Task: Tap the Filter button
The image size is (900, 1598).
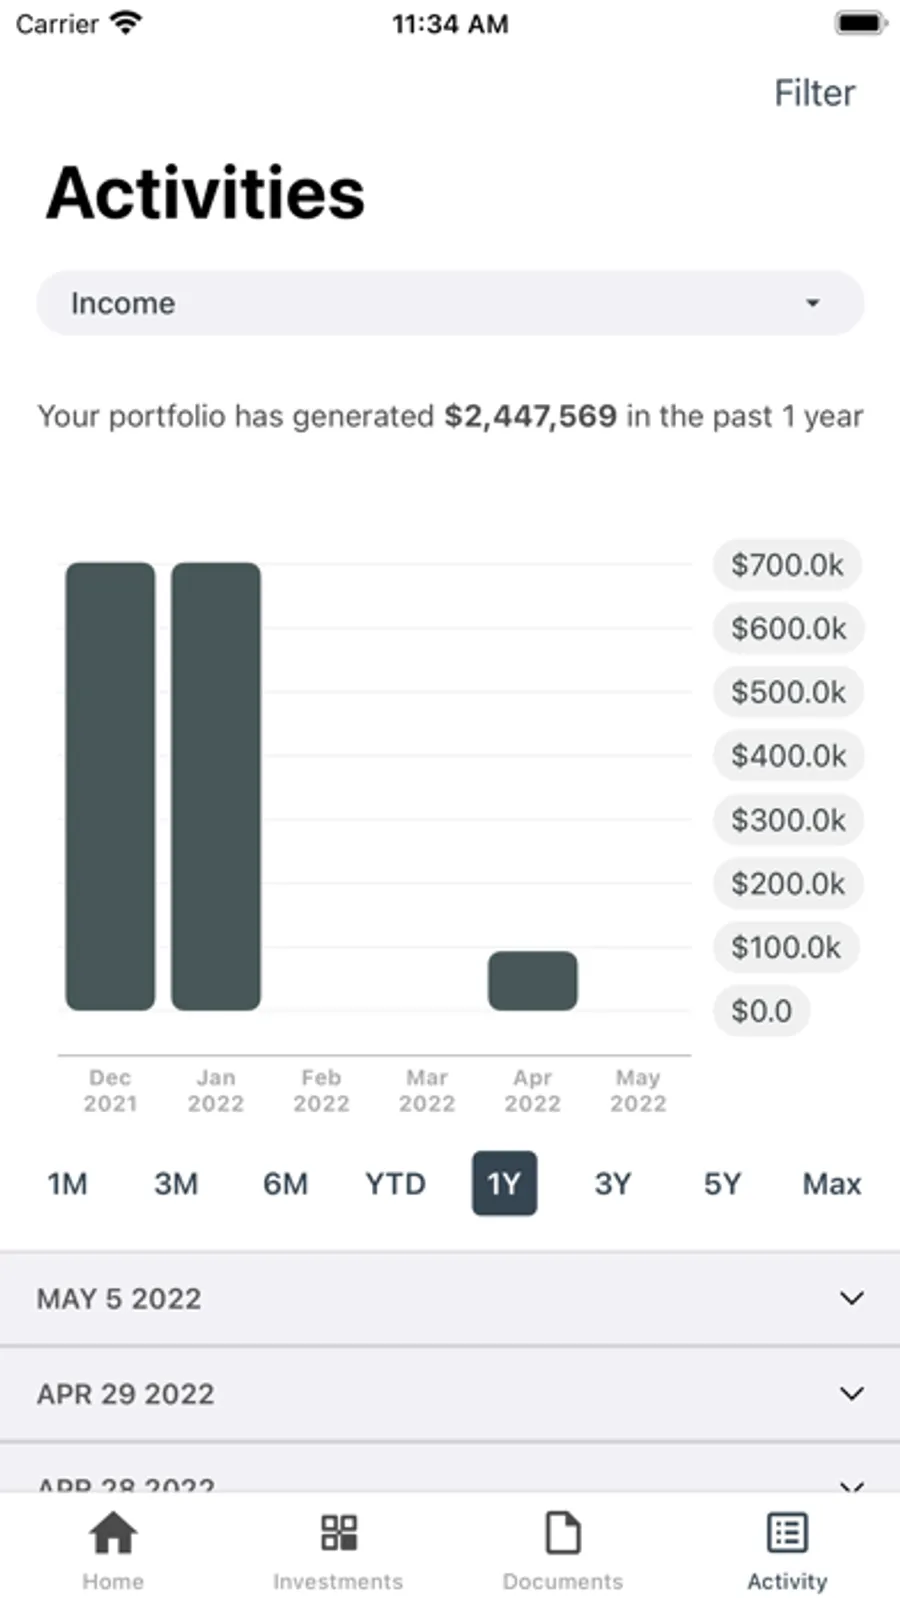Action: pos(814,93)
